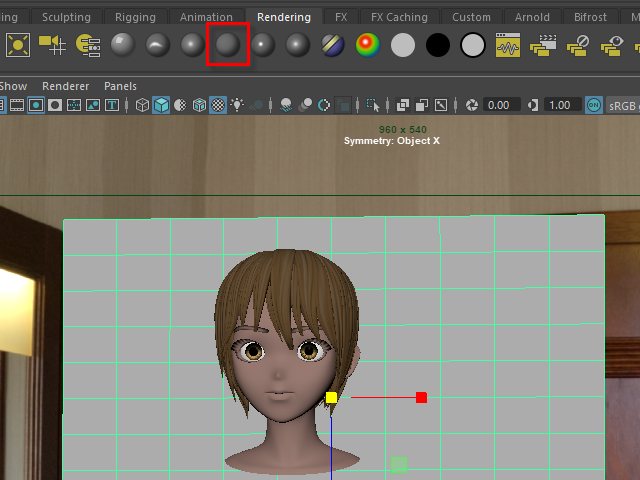640x480 pixels.
Task: Toggle the blue ON view transform button
Action: (x=594, y=105)
